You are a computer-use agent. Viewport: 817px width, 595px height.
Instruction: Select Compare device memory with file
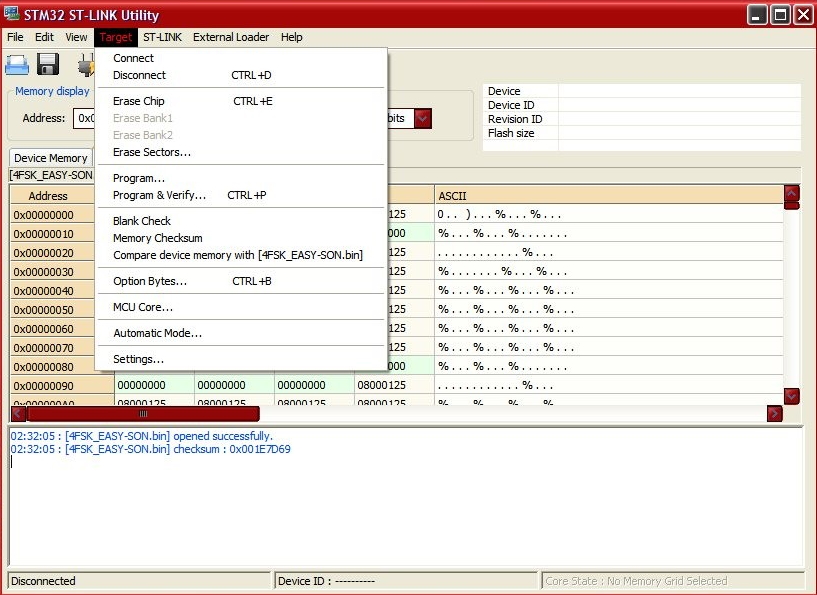(x=241, y=255)
